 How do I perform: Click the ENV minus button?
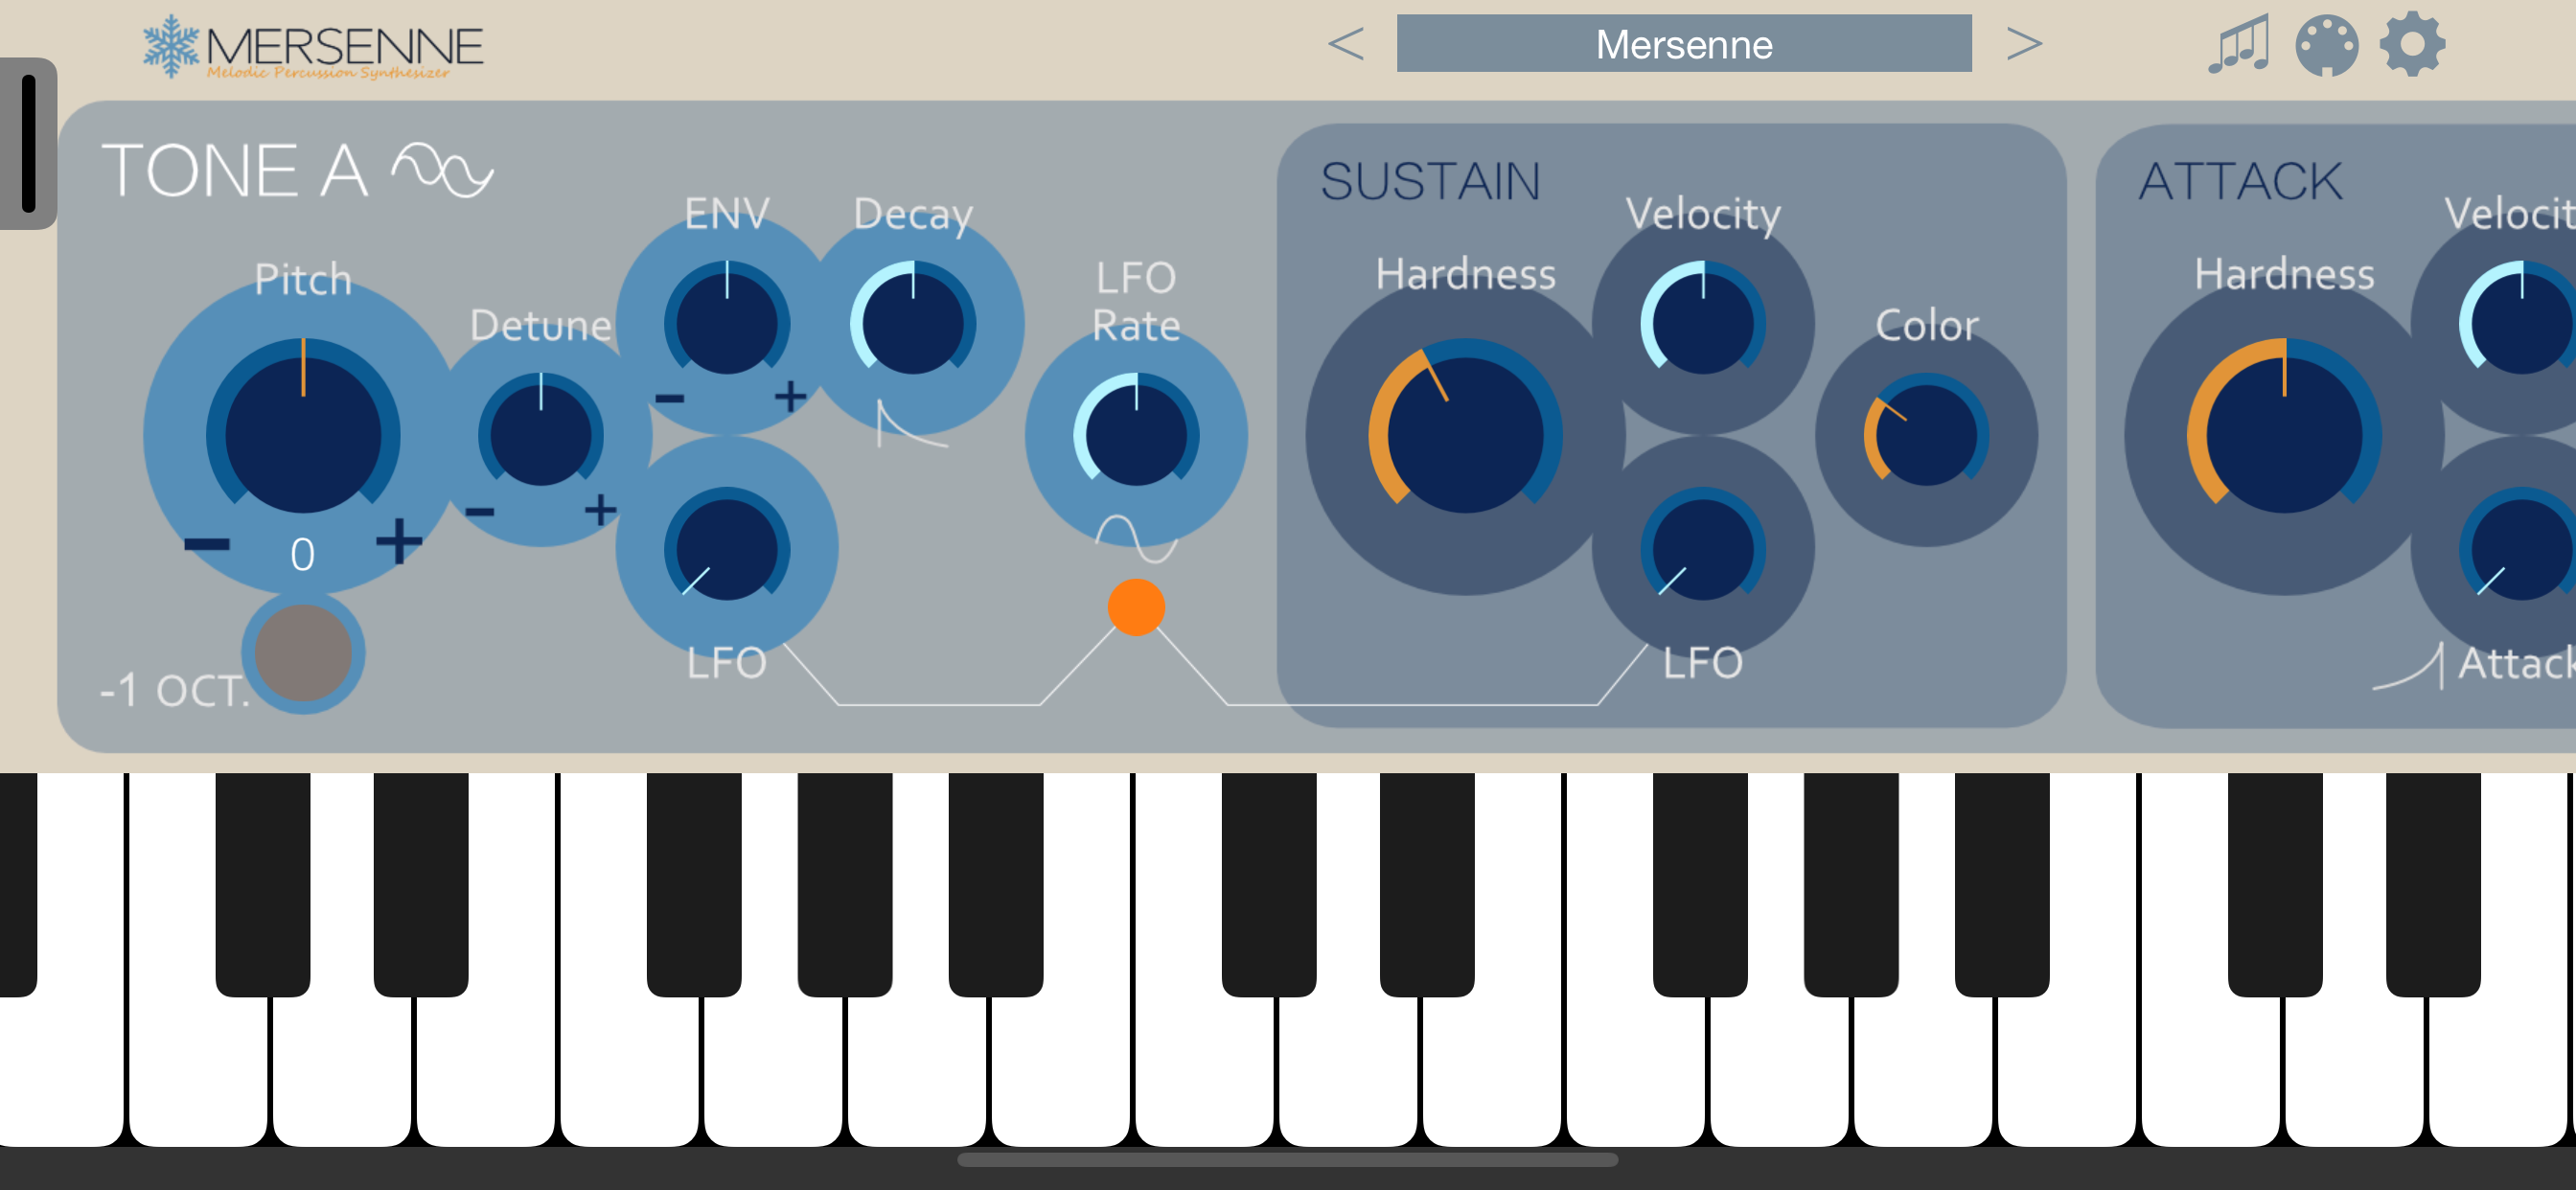pyautogui.click(x=669, y=398)
